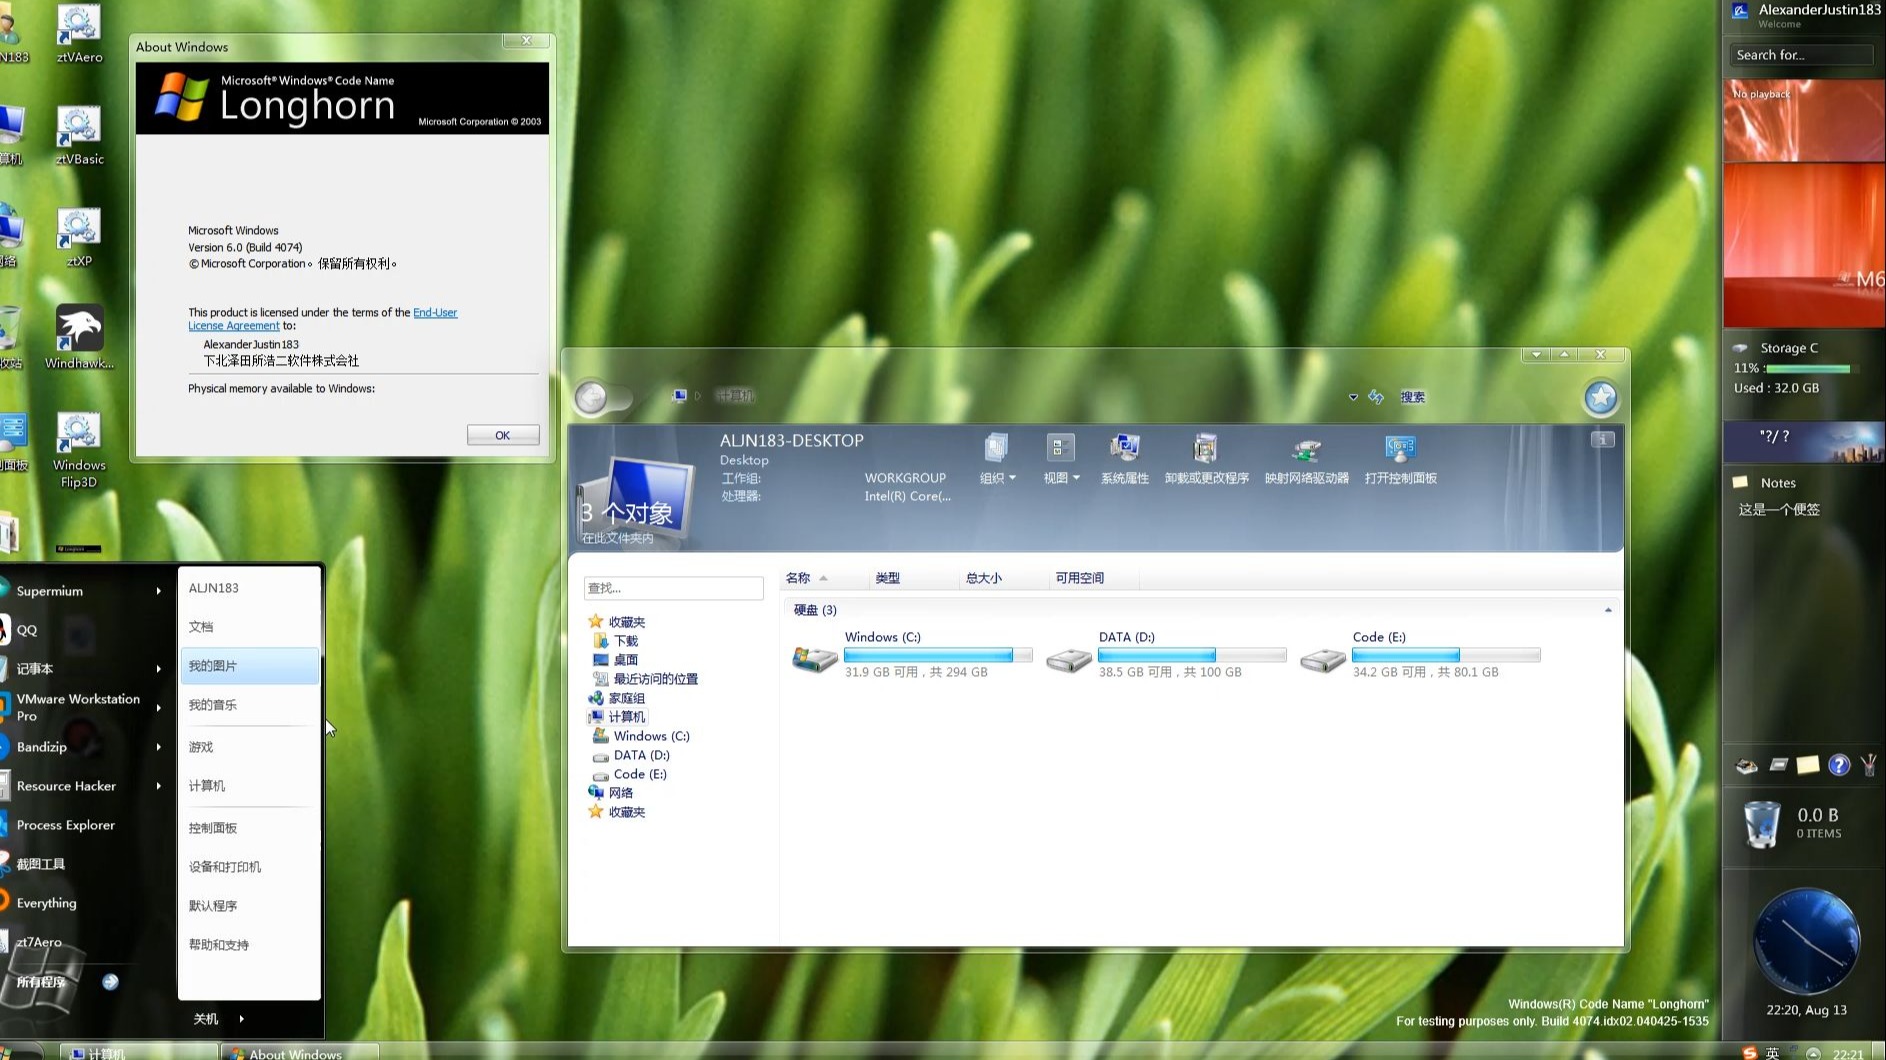Open 记事本 submenu arrow
Image resolution: width=1886 pixels, height=1060 pixels.
[158, 669]
